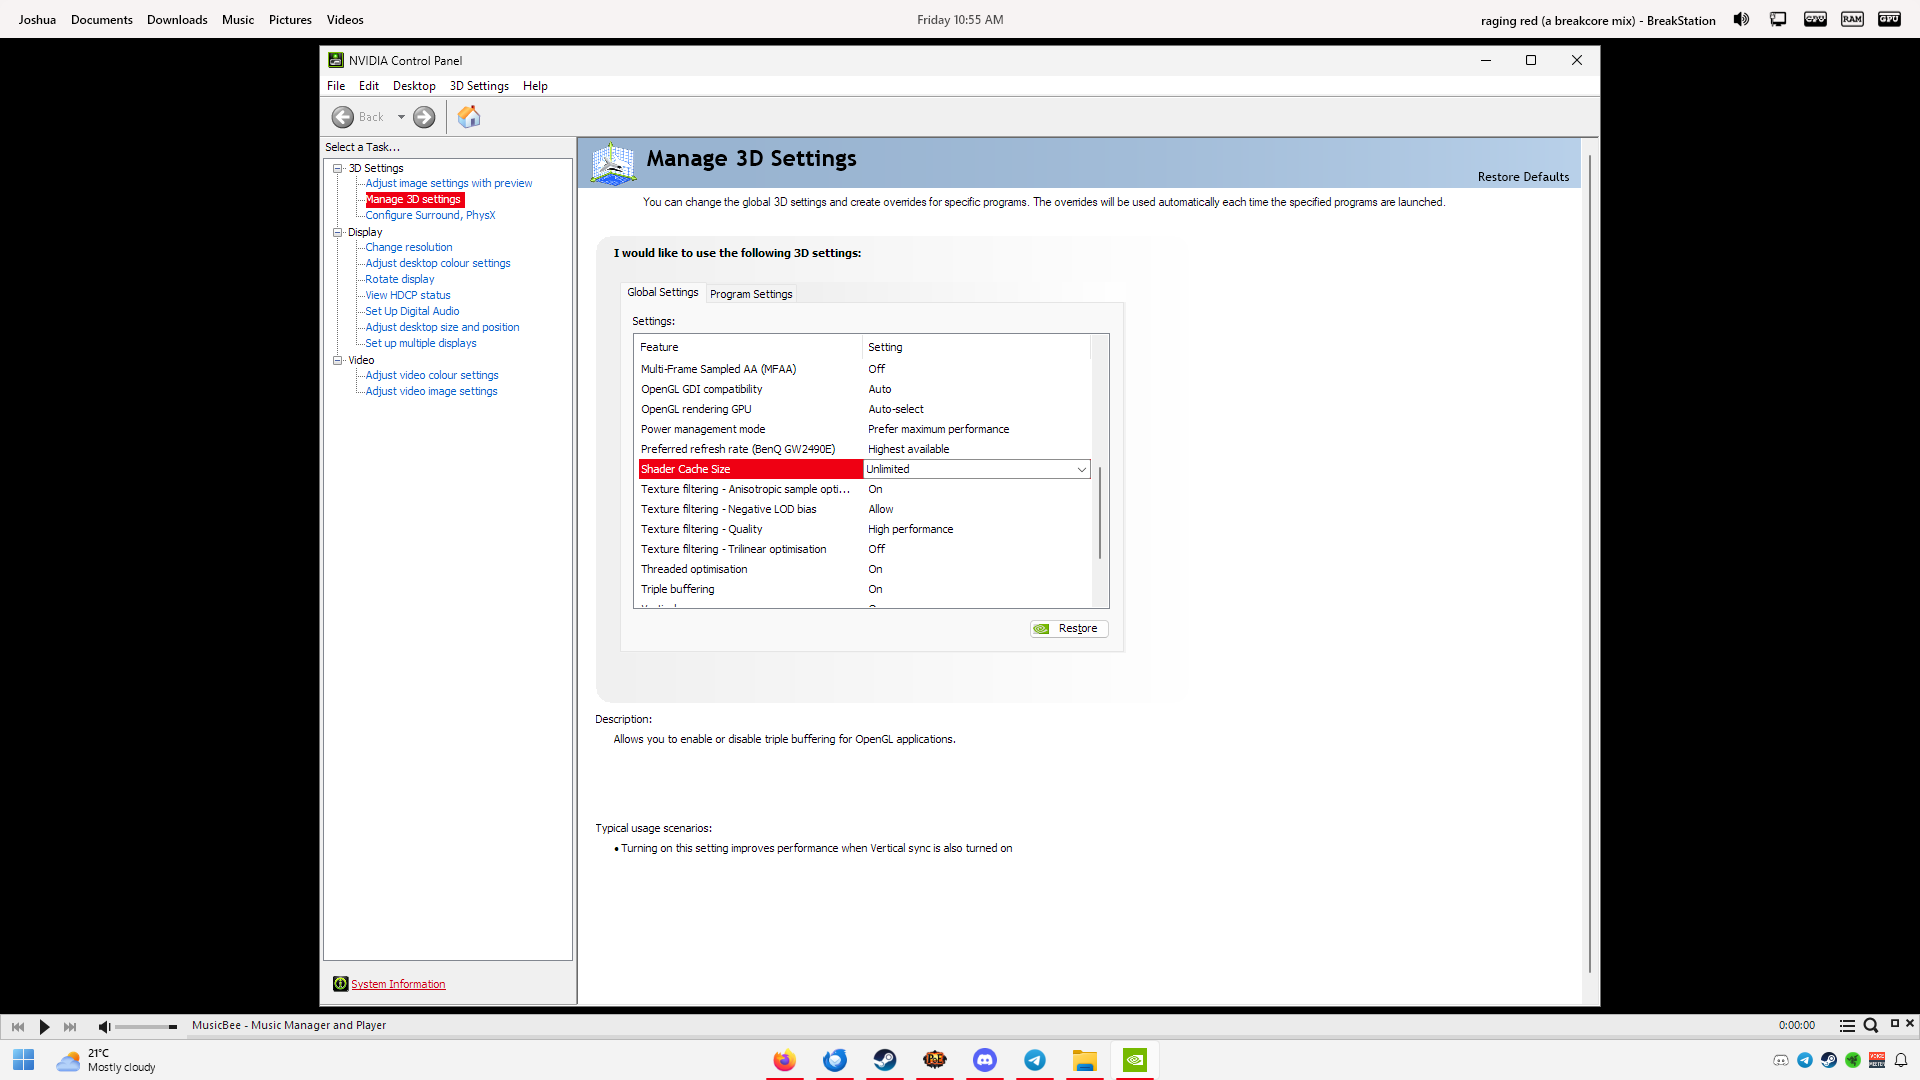Viewport: 1920px width, 1080px height.
Task: Select the Texture filtering - Quality row
Action: point(864,529)
